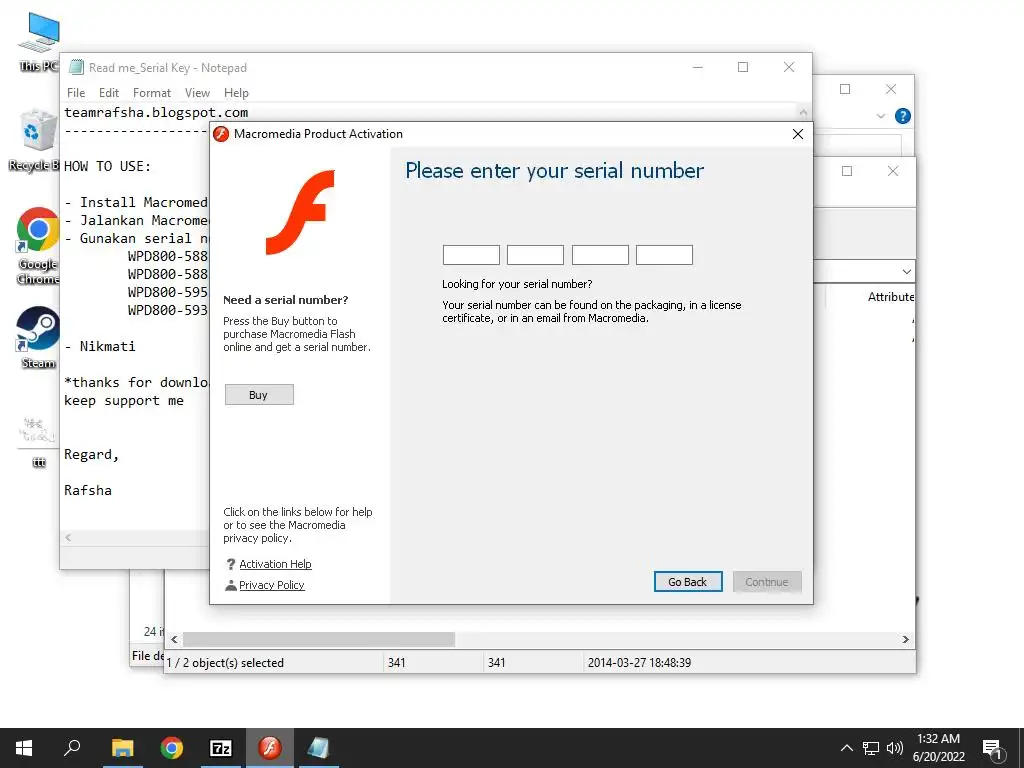The image size is (1024, 768).
Task: Close the Notepad window
Action: click(x=789, y=67)
